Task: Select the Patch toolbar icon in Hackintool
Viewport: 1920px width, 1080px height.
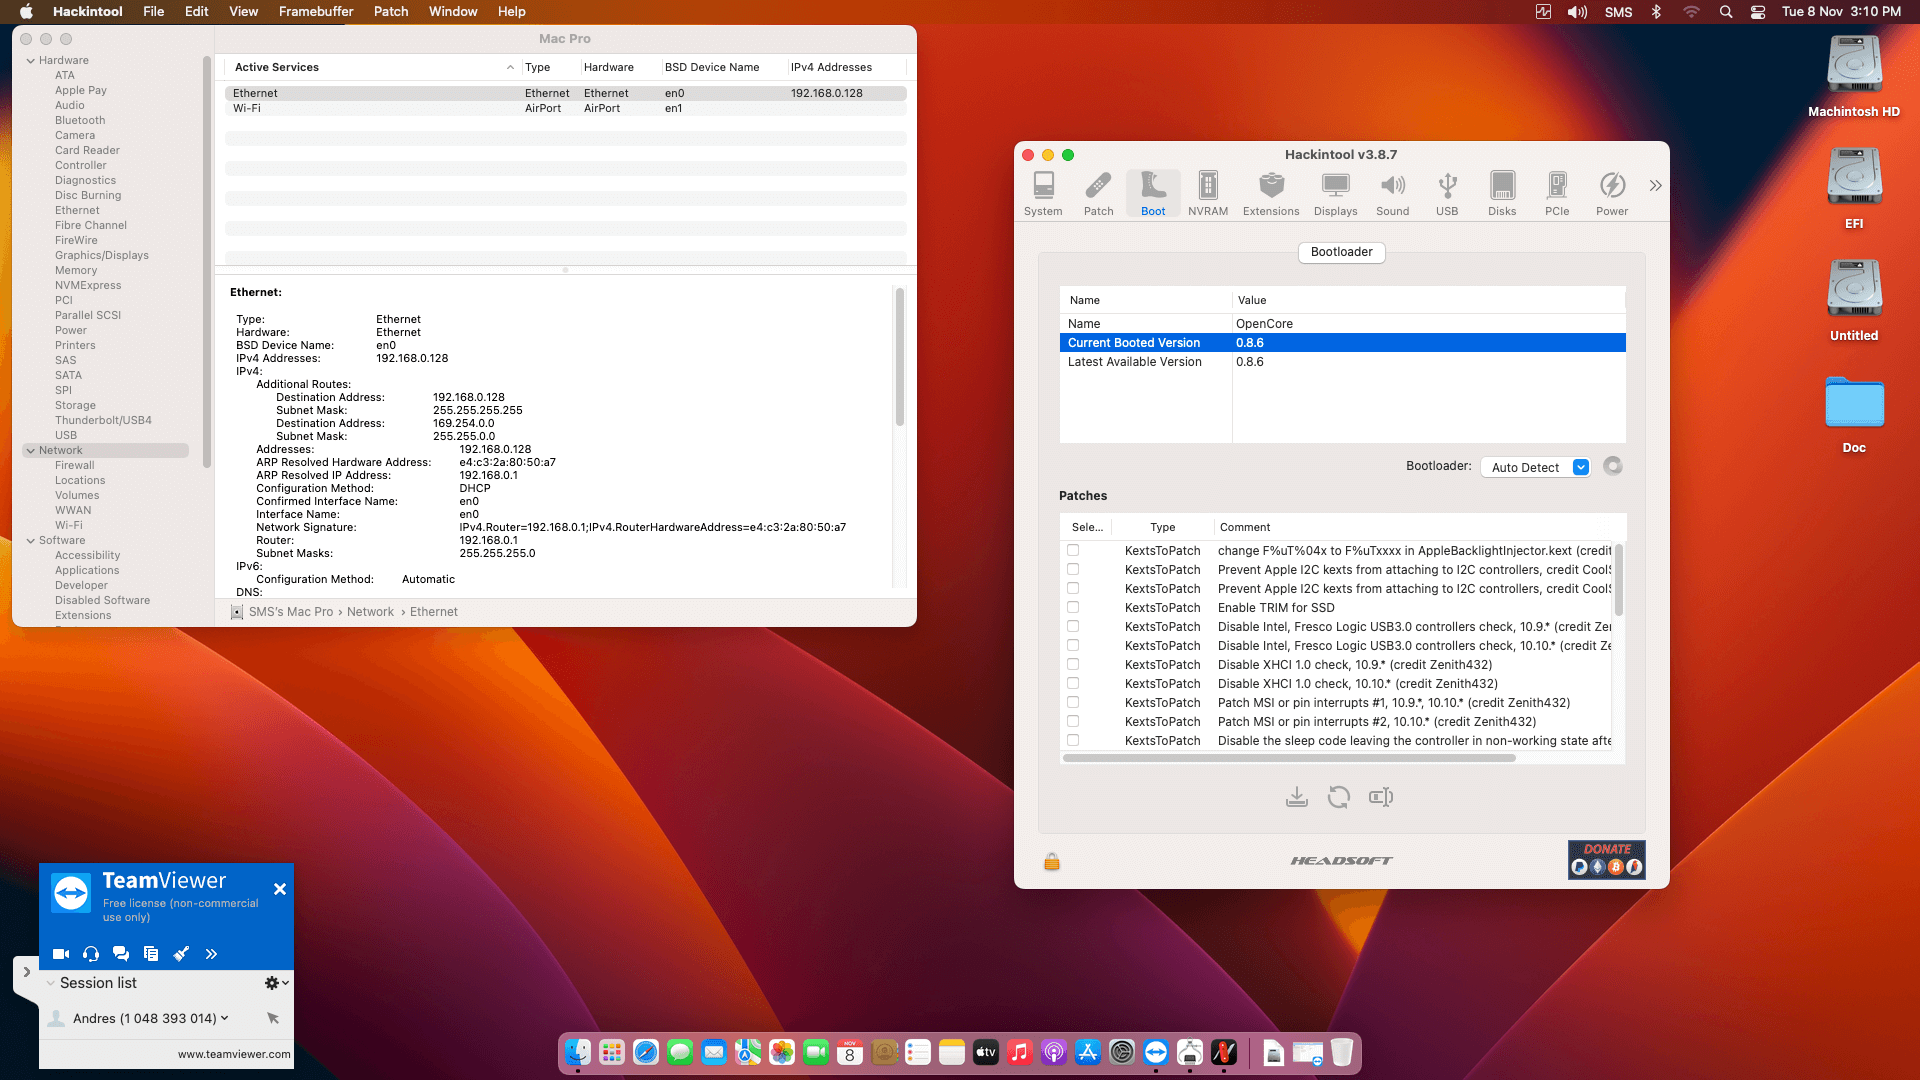Action: coord(1098,193)
